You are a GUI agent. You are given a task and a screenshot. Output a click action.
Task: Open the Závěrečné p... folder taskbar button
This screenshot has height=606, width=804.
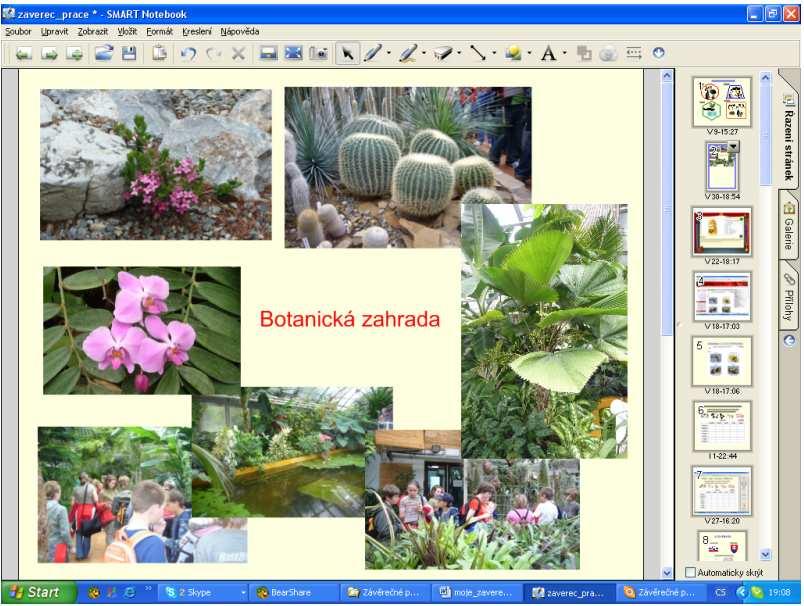(x=385, y=593)
